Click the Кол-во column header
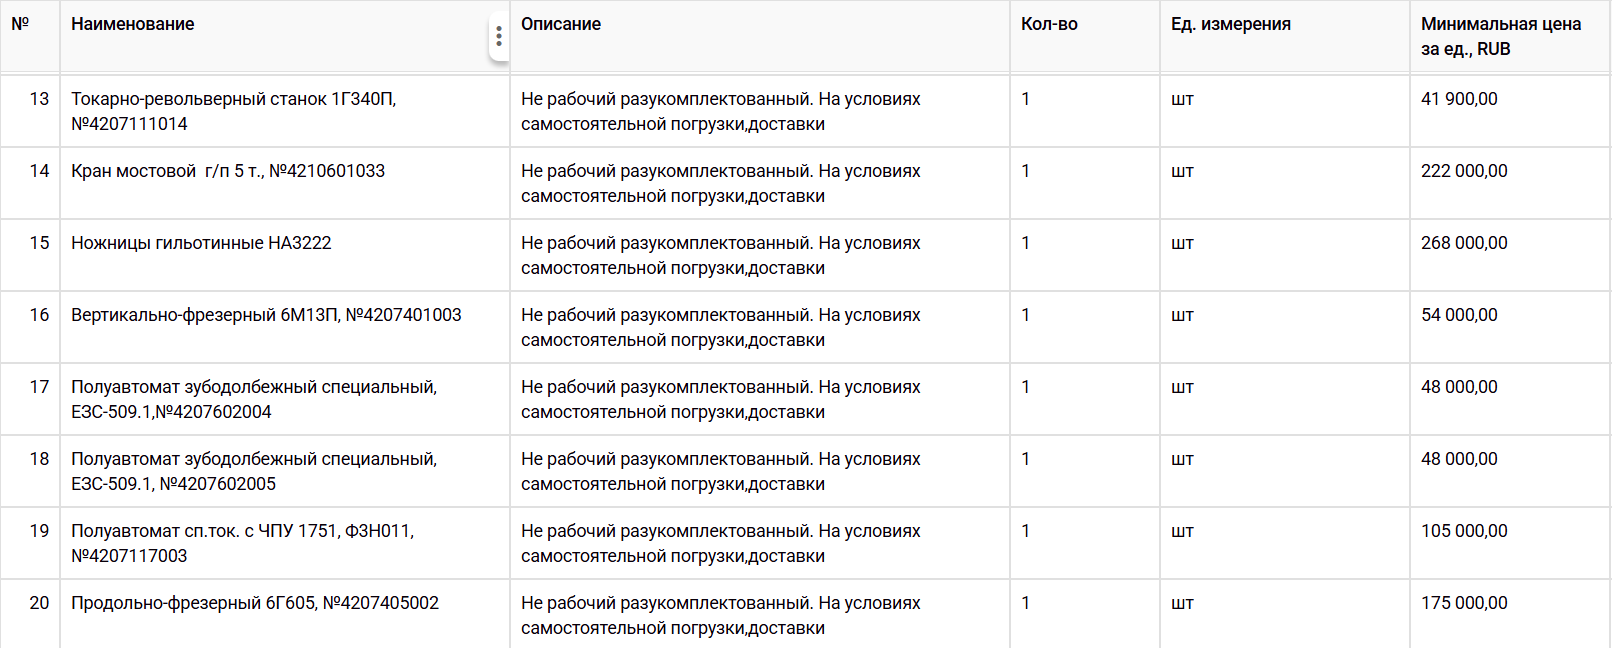 pyautogui.click(x=1049, y=24)
